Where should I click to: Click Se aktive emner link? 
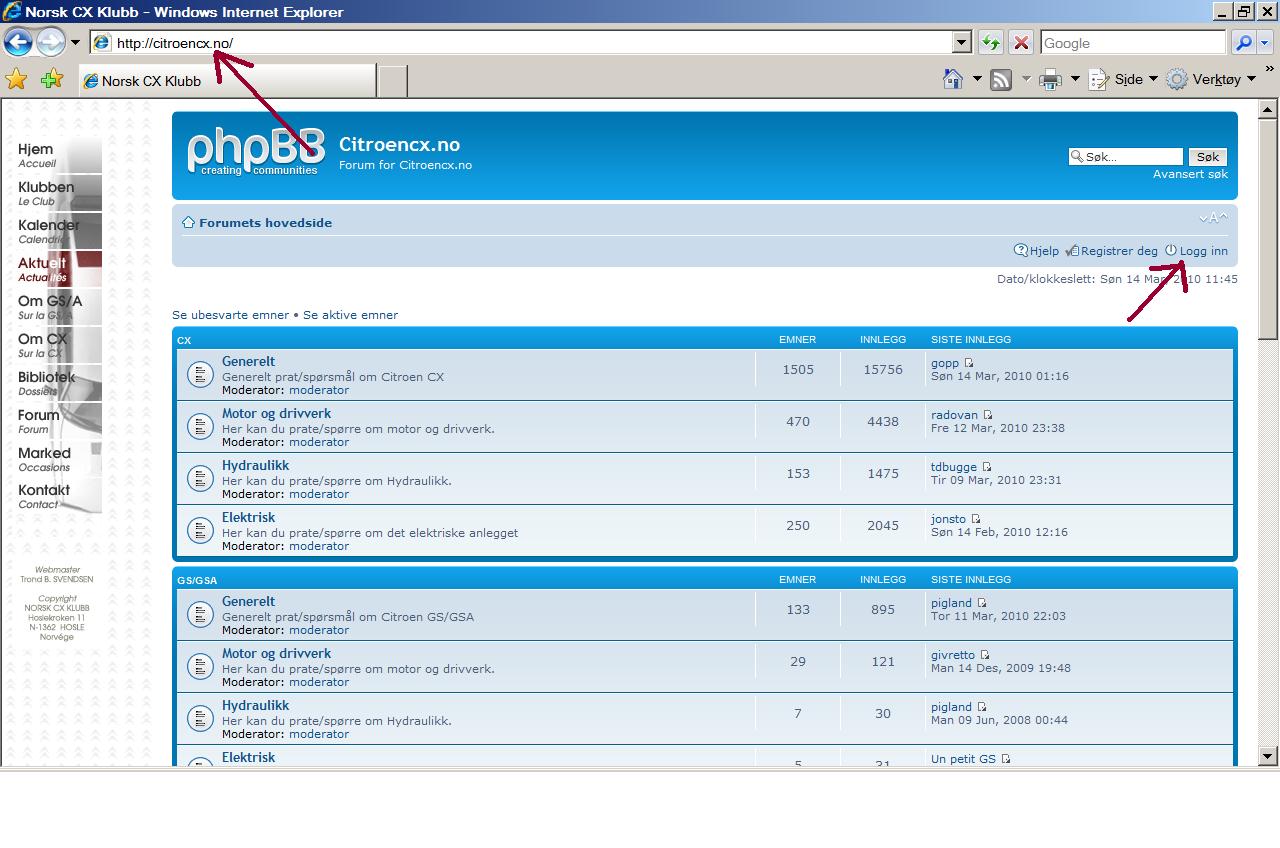pos(350,315)
